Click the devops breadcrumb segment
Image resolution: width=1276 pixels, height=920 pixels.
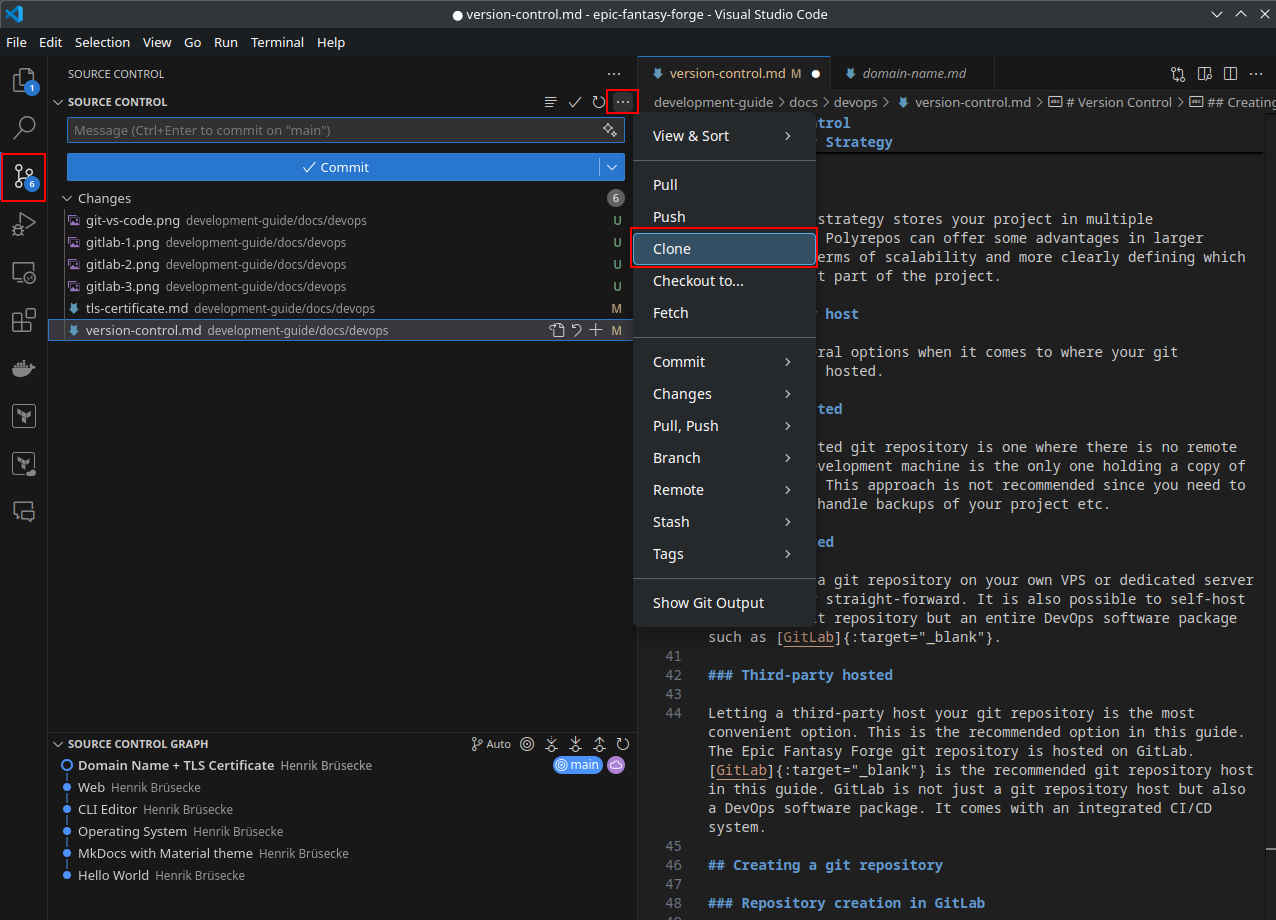855,102
